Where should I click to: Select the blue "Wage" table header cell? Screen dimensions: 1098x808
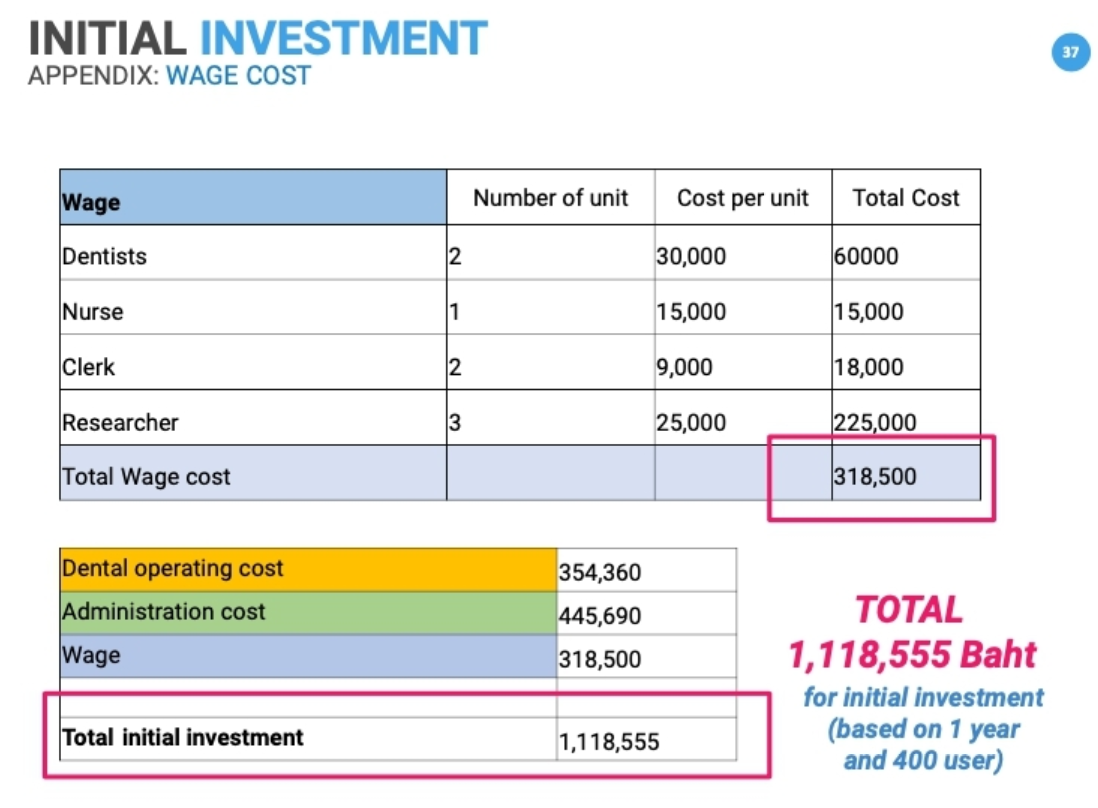[x=252, y=198]
